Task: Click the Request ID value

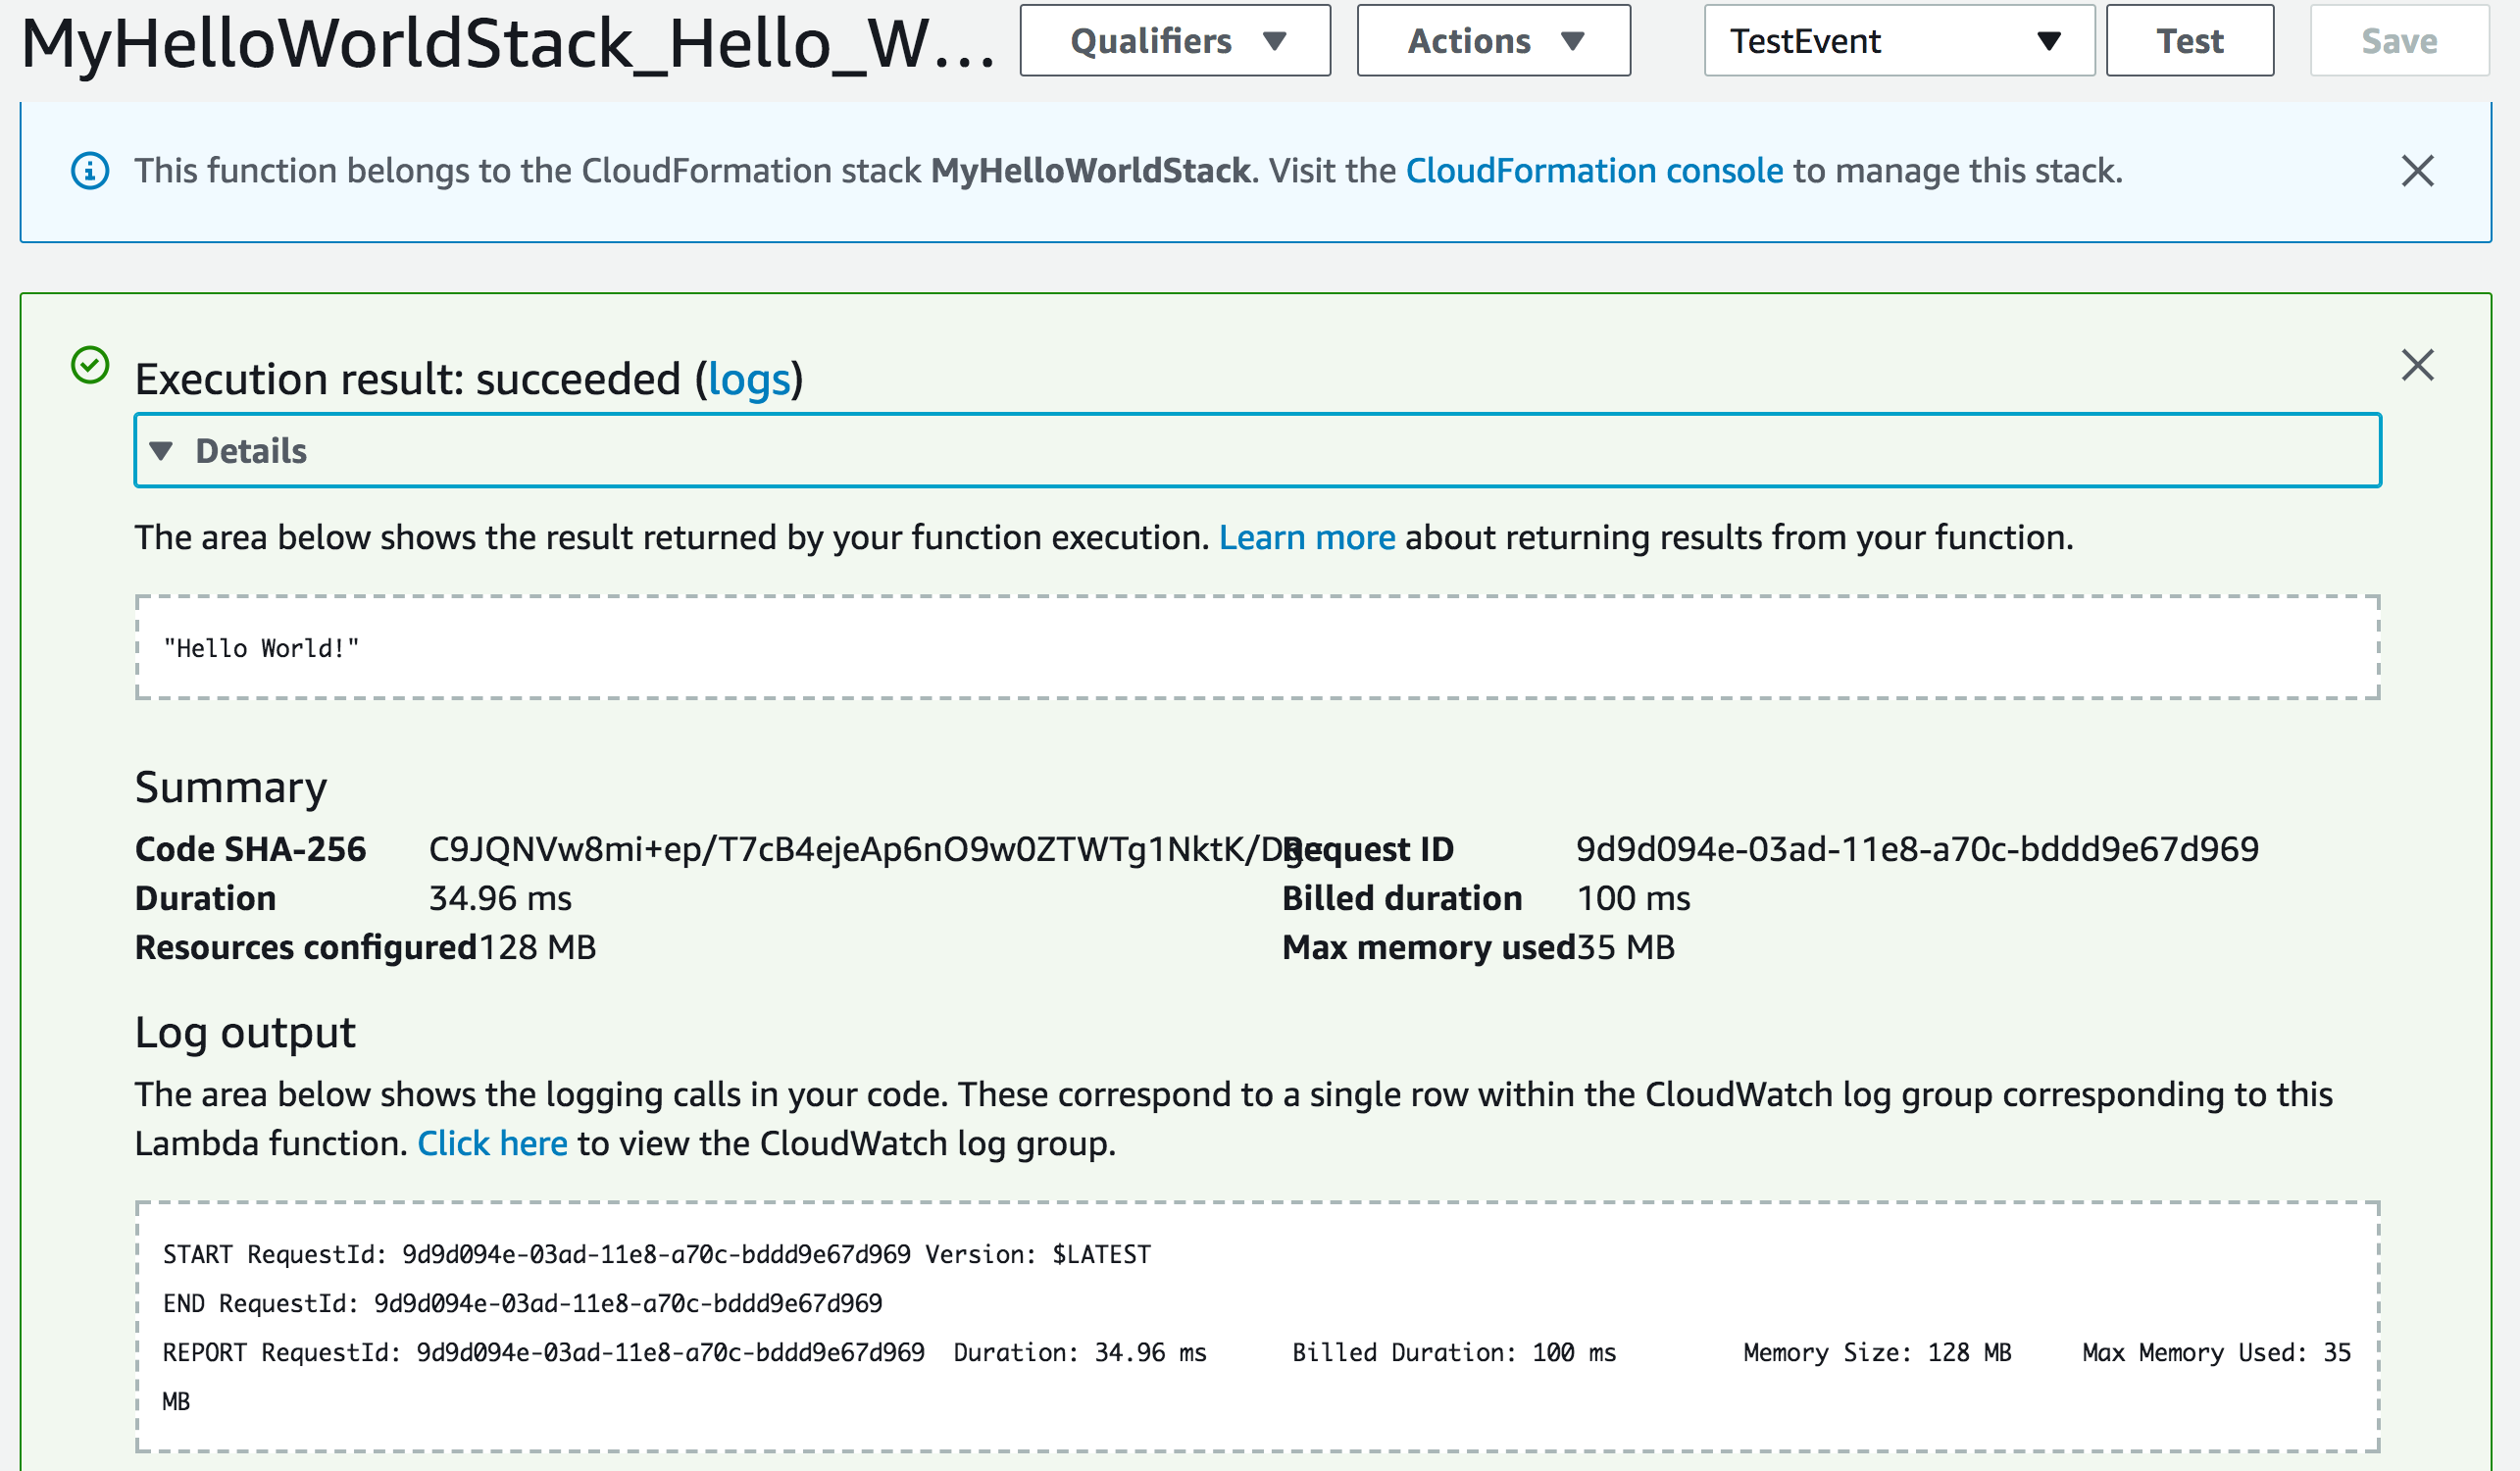Action: (x=1917, y=849)
